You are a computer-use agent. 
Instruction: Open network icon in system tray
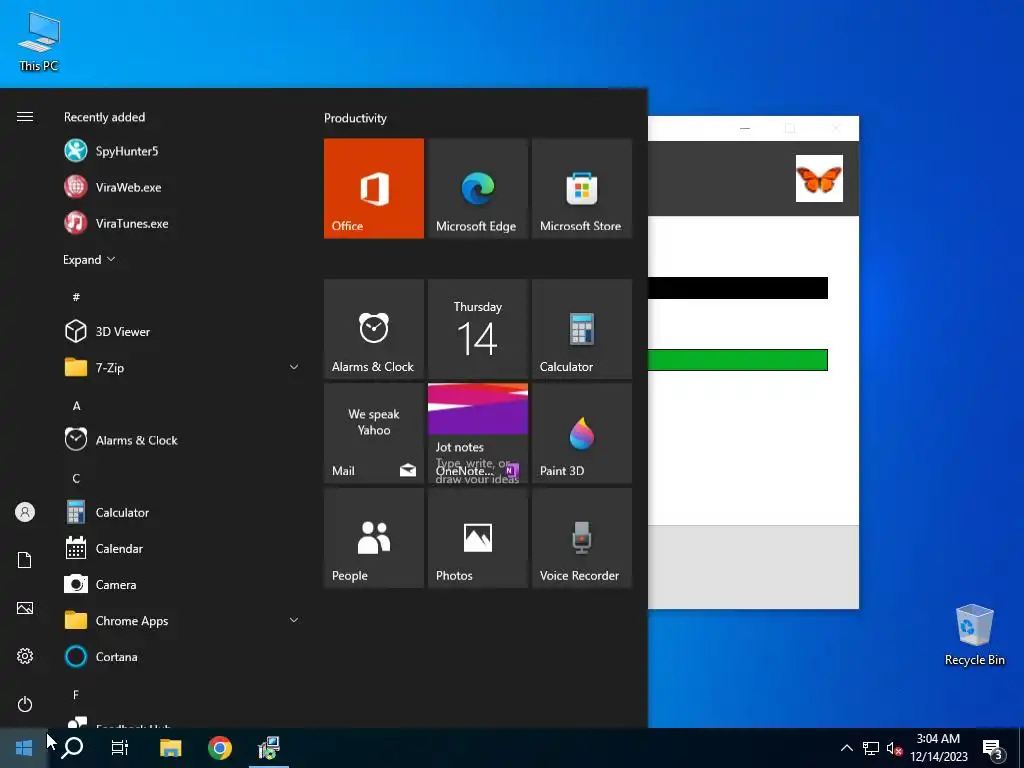pyautogui.click(x=871, y=748)
